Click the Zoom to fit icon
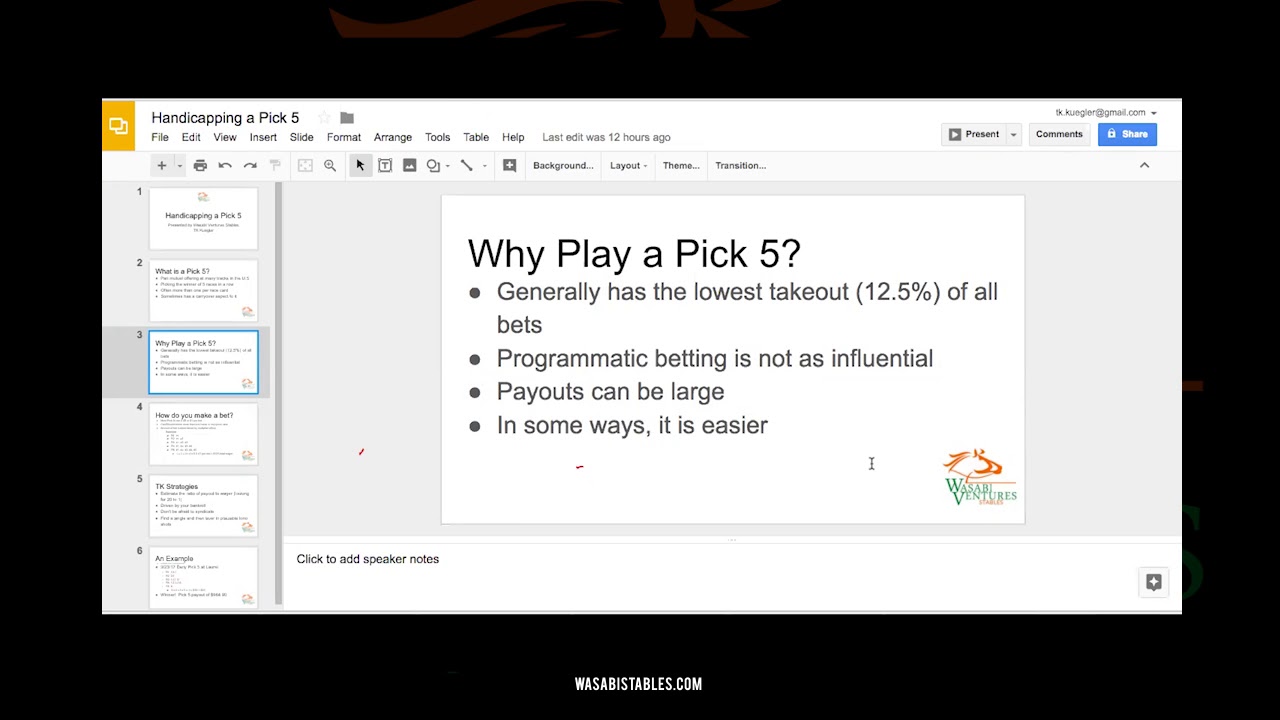 pos(305,165)
